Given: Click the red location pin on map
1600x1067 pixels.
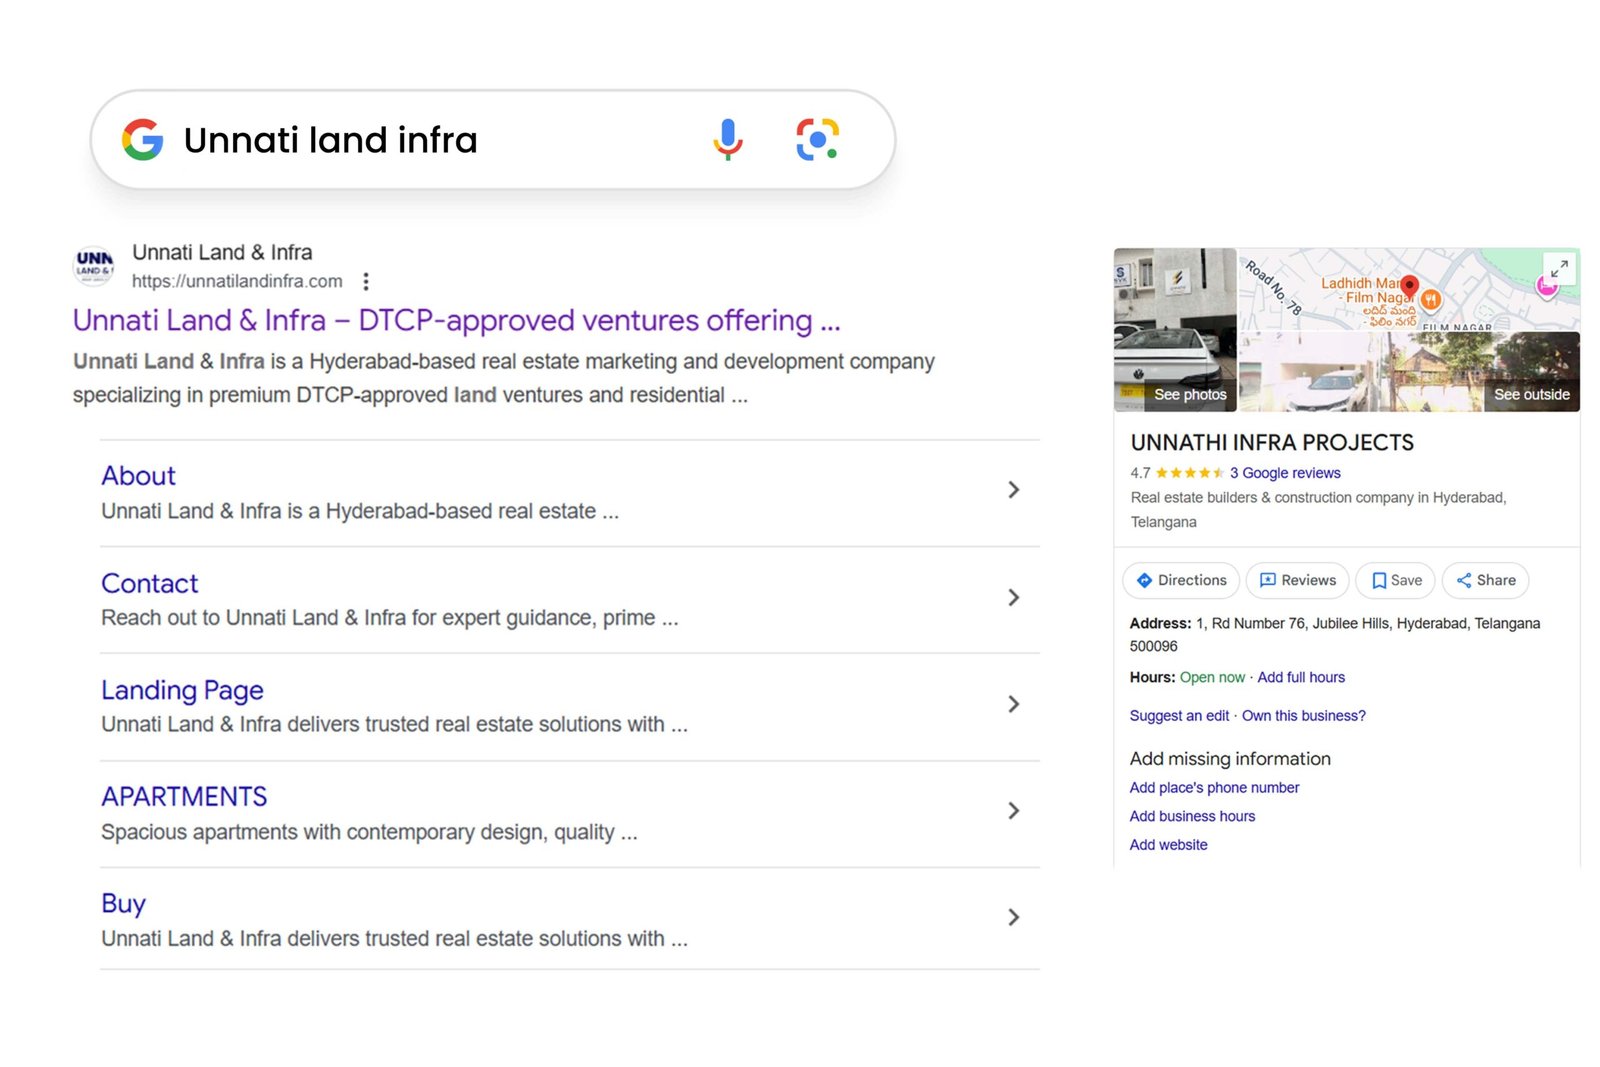Looking at the screenshot, I should pyautogui.click(x=1409, y=286).
